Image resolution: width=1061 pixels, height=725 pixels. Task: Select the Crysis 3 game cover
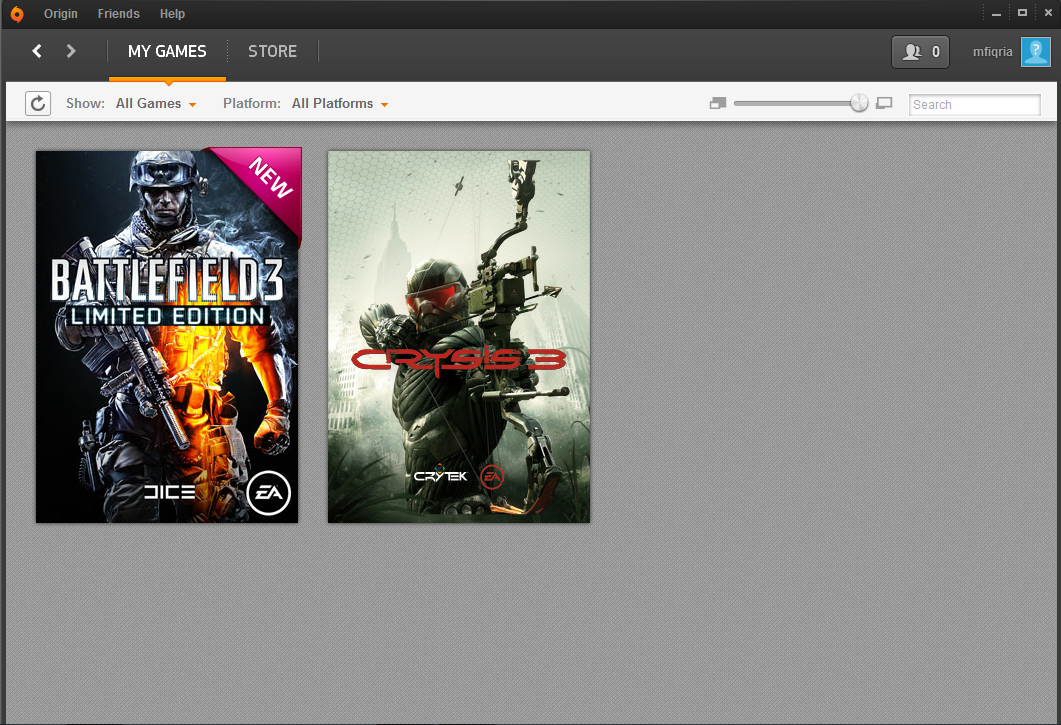click(459, 336)
